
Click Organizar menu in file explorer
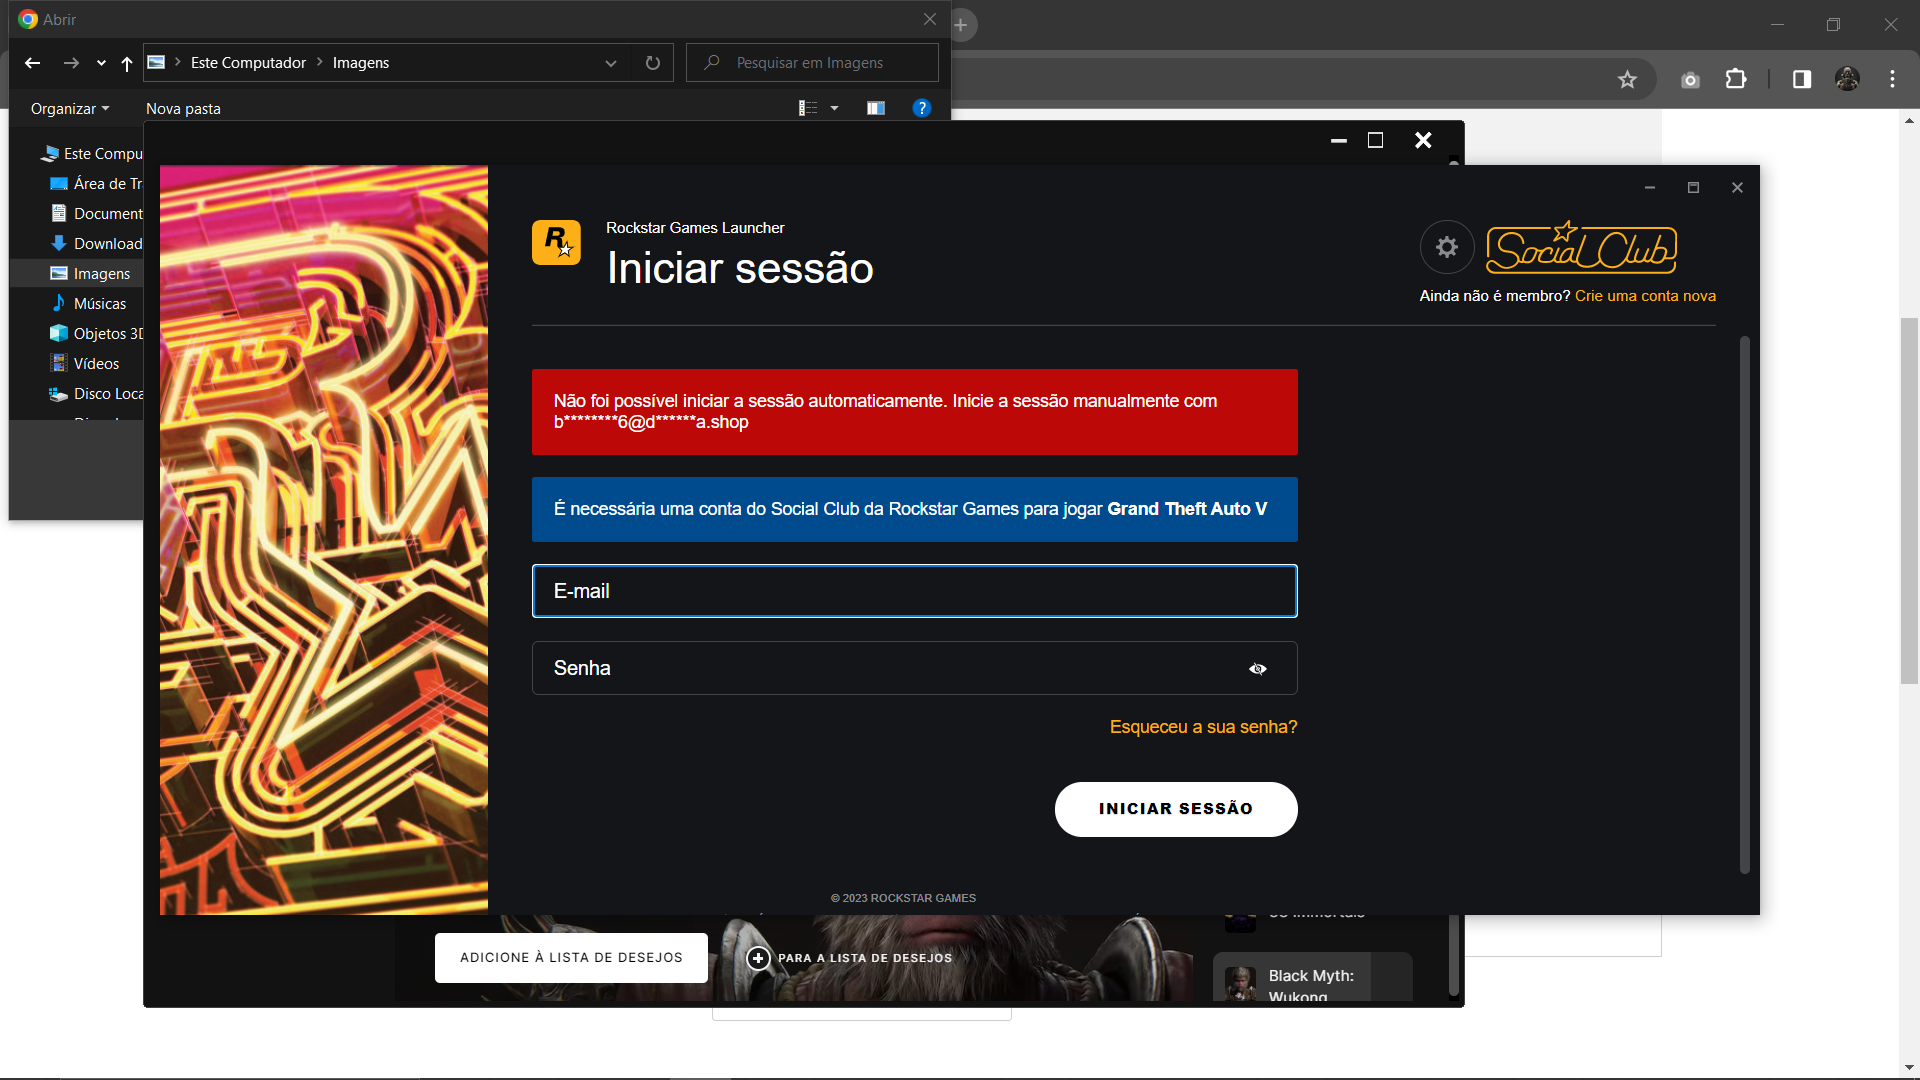click(70, 108)
